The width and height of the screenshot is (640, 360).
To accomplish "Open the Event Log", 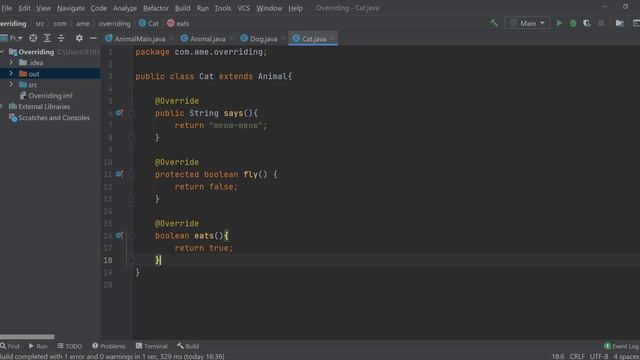I will pos(621,346).
